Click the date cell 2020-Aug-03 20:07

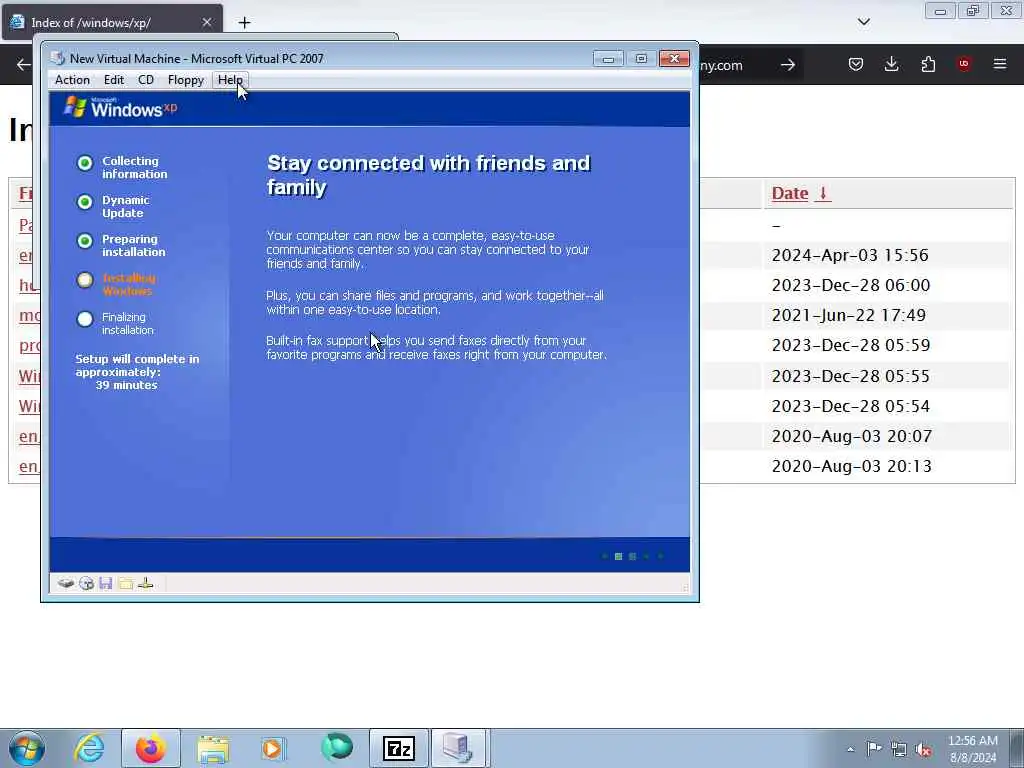[852, 436]
